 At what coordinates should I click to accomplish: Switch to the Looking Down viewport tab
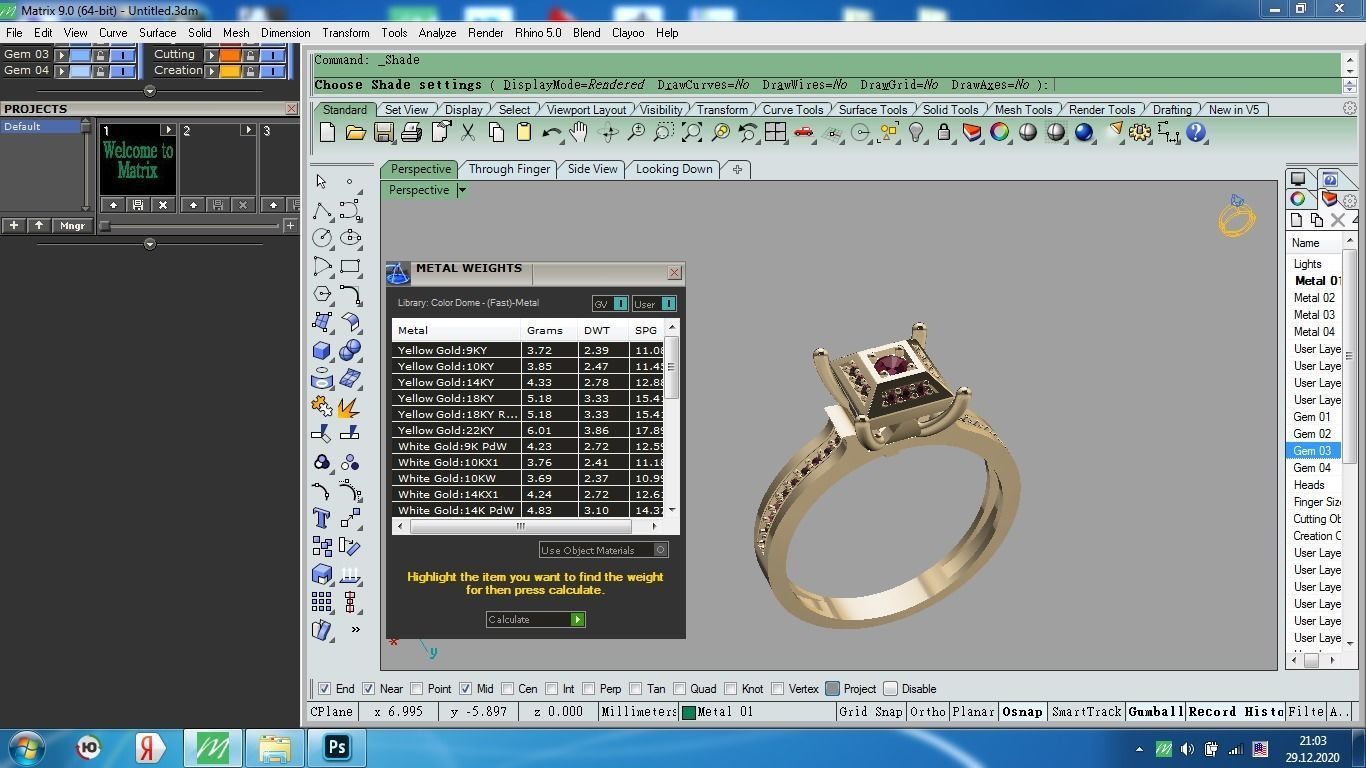coord(674,169)
